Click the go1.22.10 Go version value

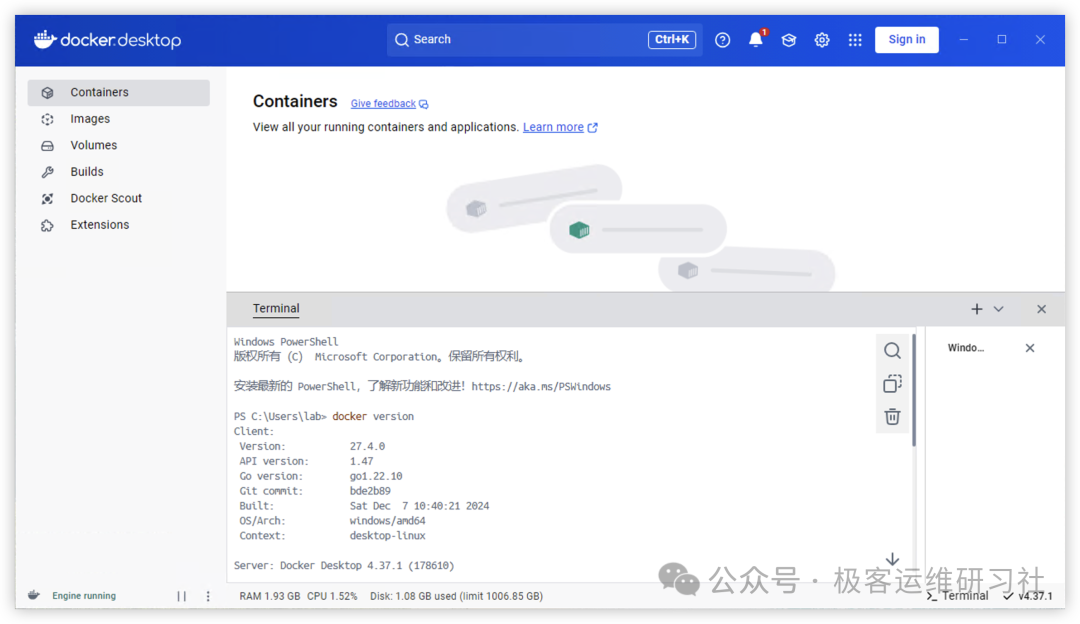pyautogui.click(x=375, y=476)
